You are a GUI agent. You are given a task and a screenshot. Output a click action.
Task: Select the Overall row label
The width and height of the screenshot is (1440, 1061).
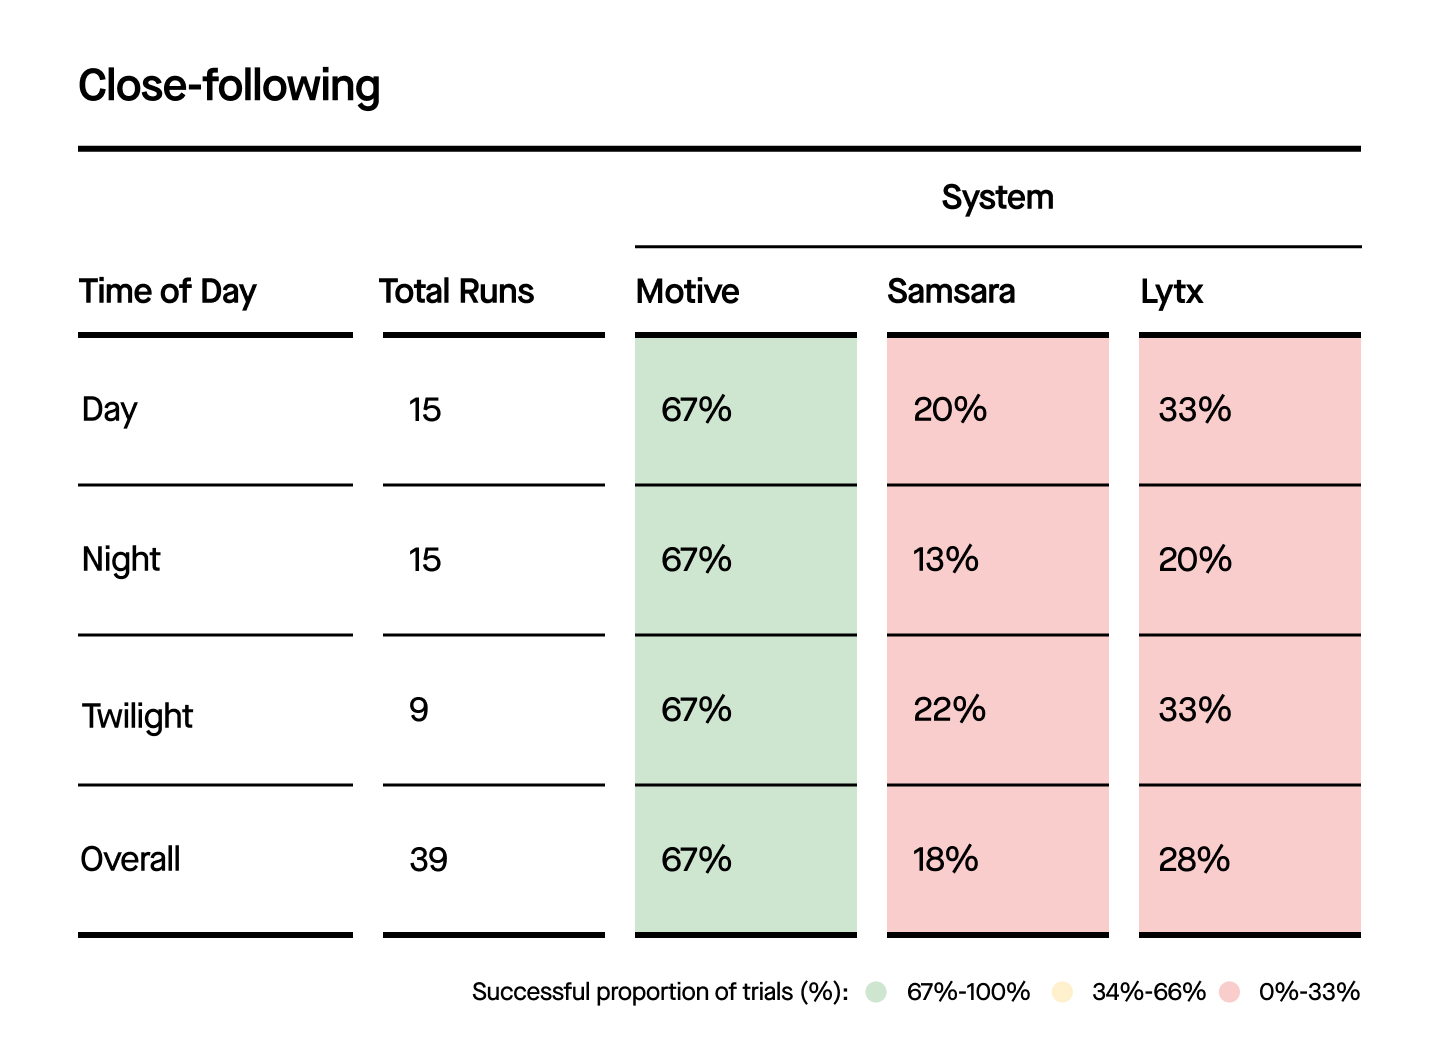click(x=131, y=859)
